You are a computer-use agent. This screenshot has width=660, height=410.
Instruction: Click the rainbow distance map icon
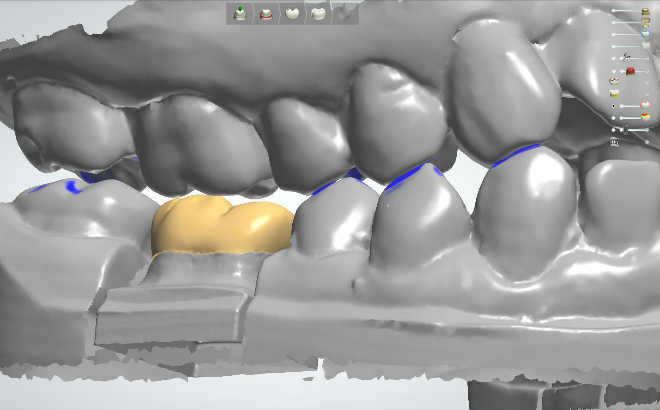pos(645,117)
